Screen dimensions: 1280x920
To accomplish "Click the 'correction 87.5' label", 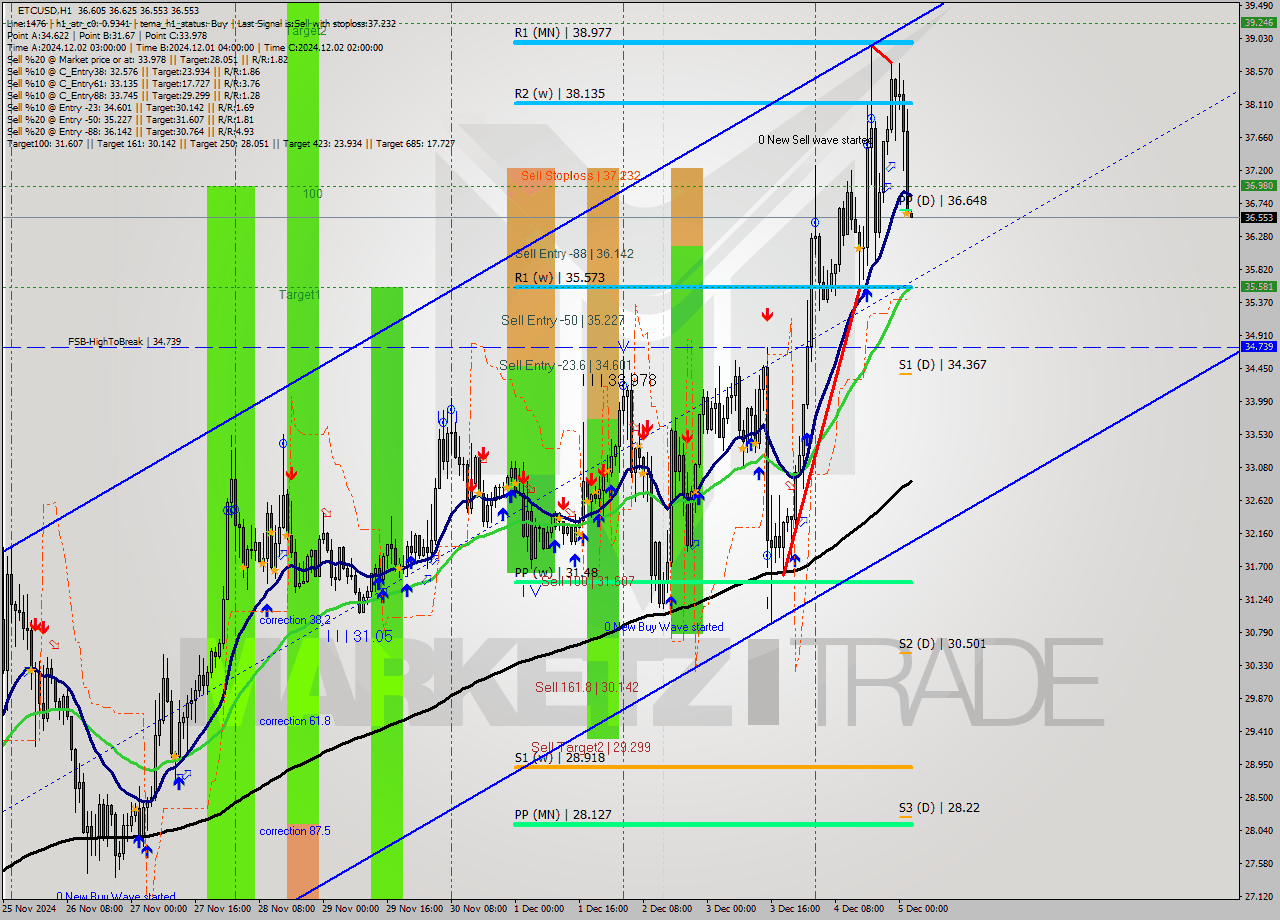I will coord(295,831).
